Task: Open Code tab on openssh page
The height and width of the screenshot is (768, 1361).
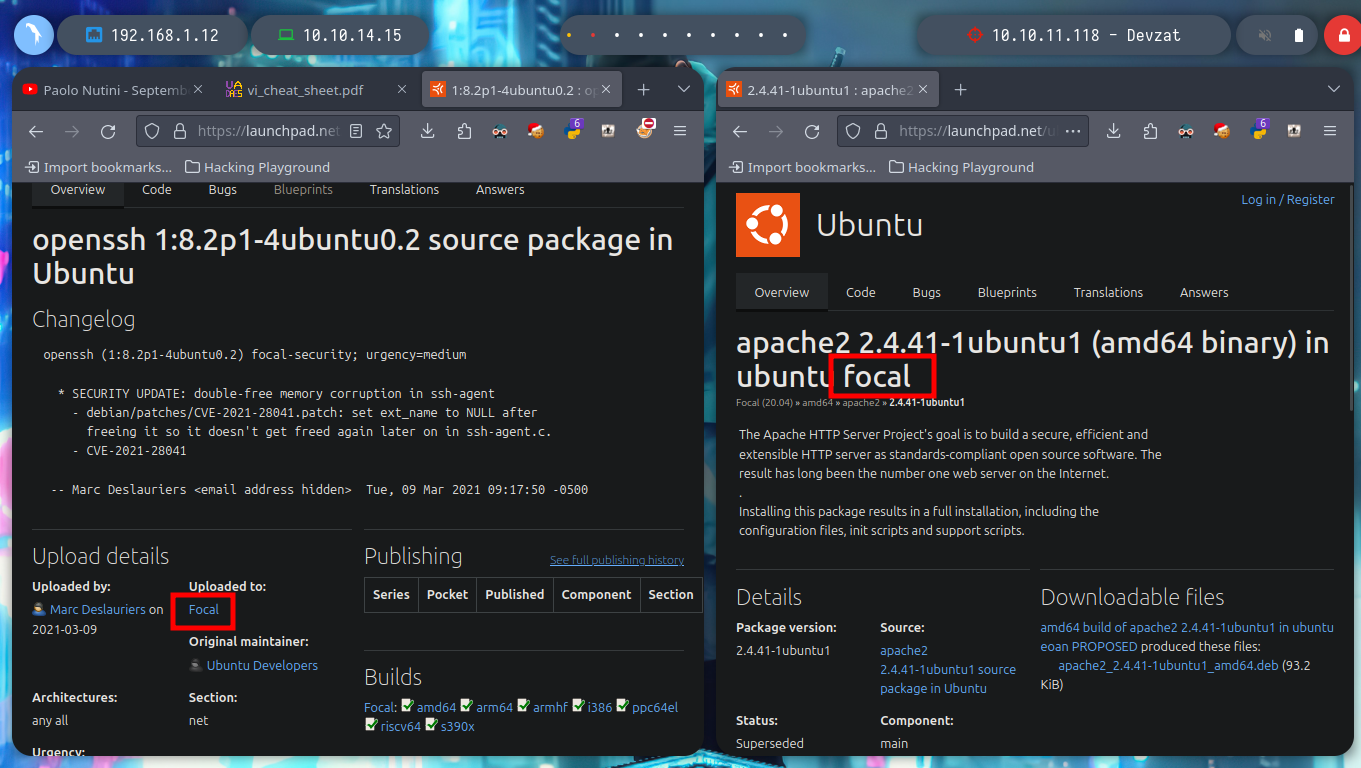Action: click(x=157, y=189)
